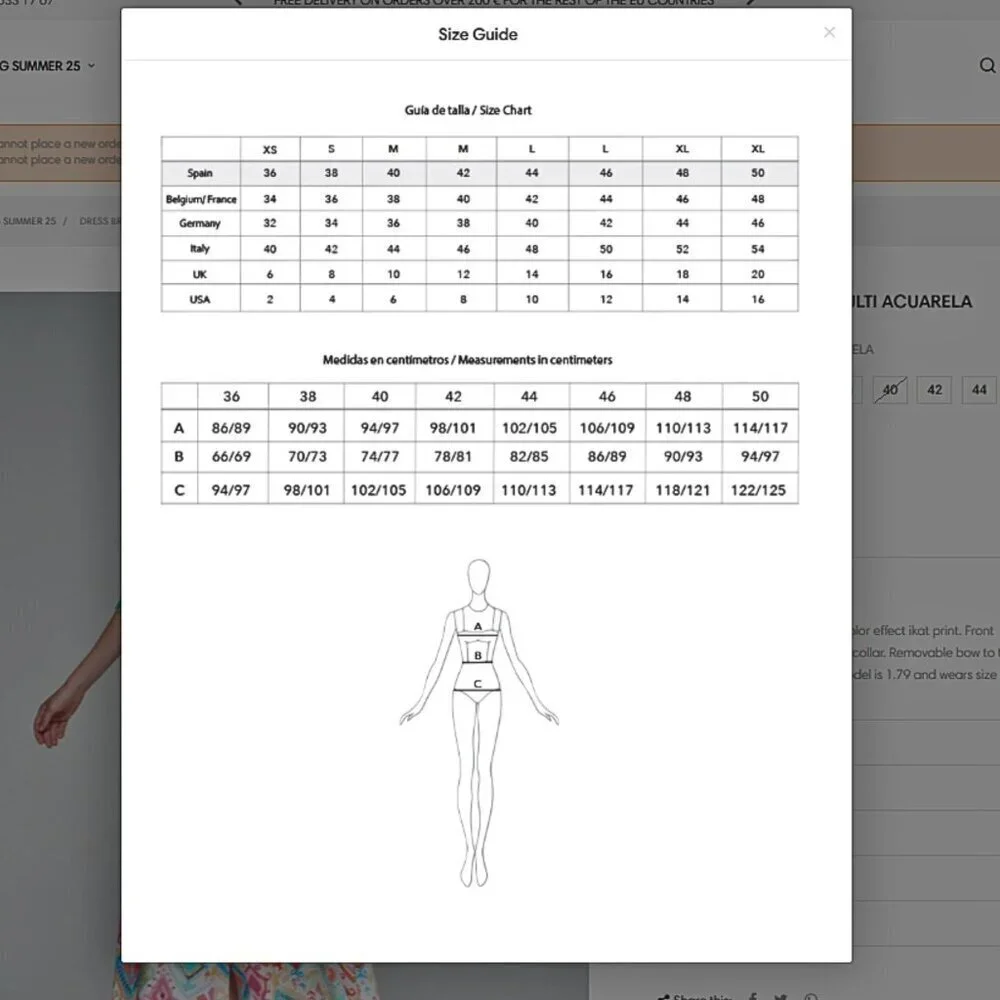Viewport: 1000px width, 1000px height.
Task: Click the 'Size Guide' dialog title
Action: pos(478,34)
